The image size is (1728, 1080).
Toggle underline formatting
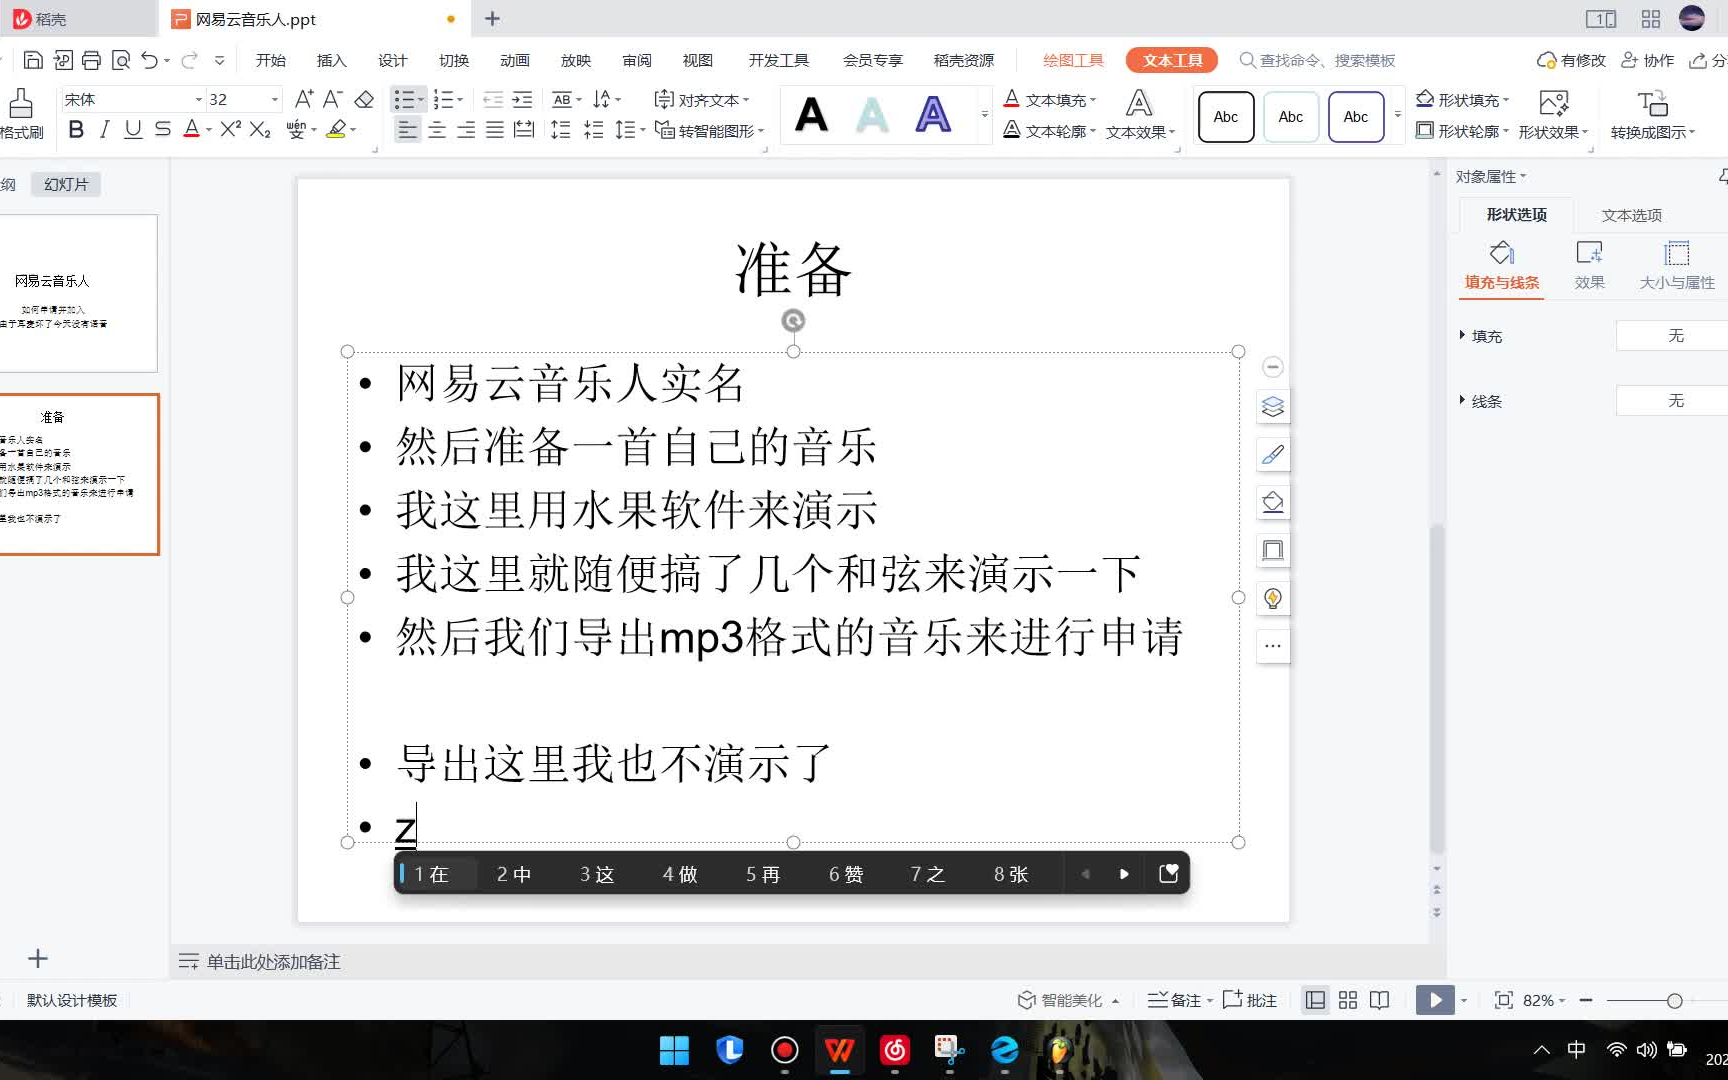[133, 129]
